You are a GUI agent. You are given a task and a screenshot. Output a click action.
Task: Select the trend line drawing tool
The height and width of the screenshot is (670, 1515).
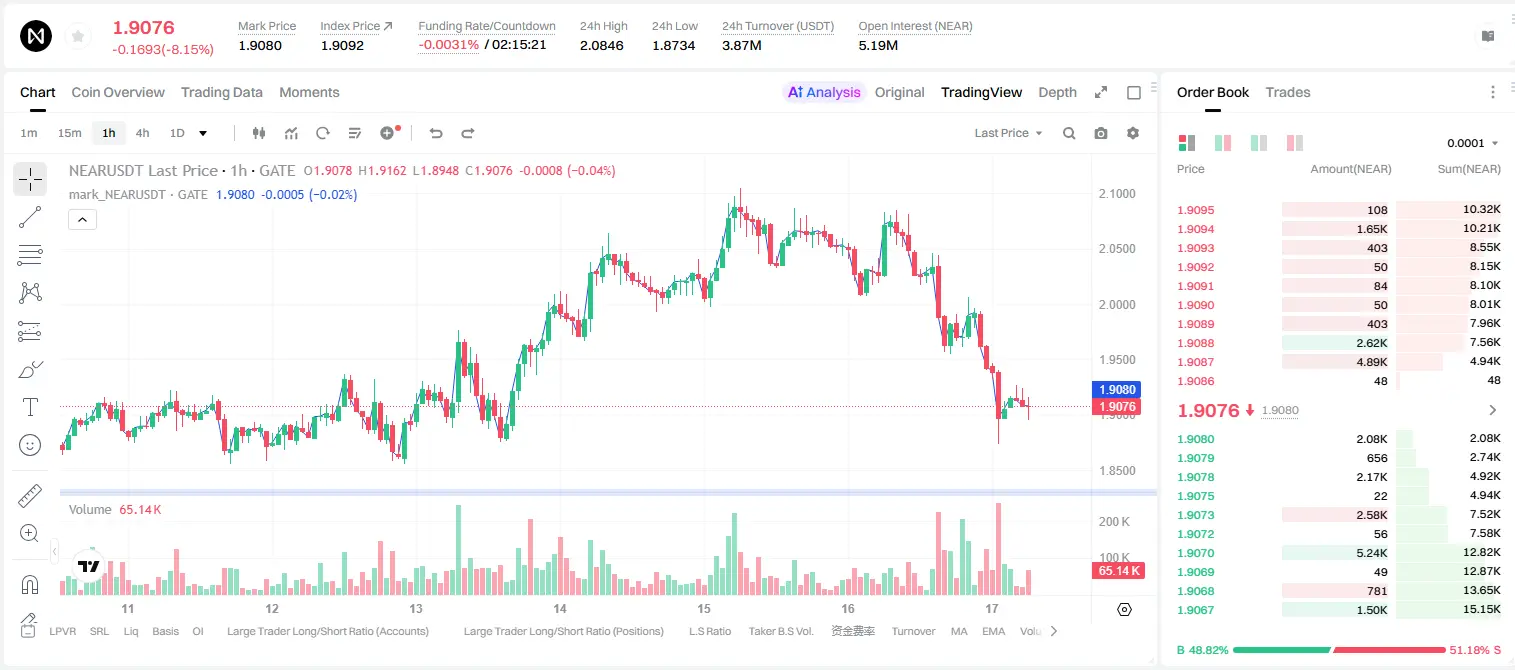pos(30,217)
